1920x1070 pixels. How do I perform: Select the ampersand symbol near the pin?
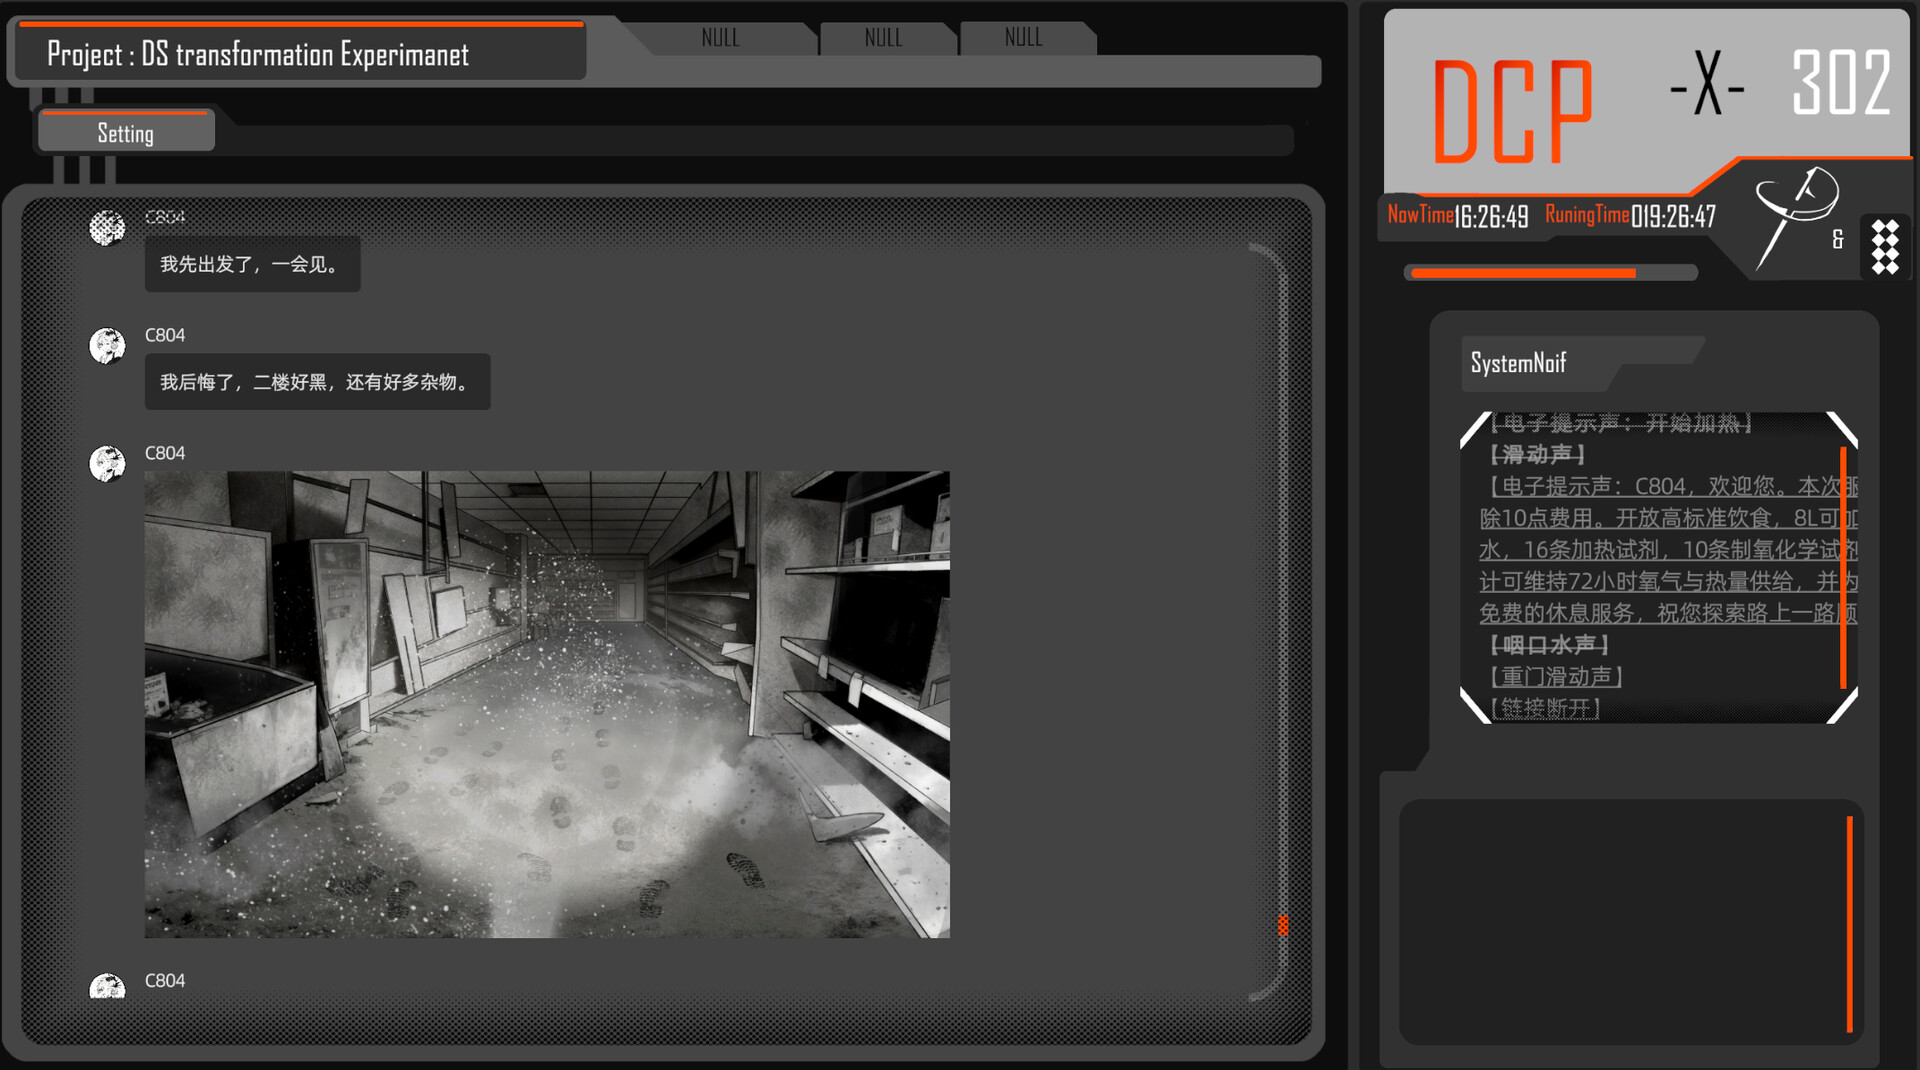[x=1838, y=240]
